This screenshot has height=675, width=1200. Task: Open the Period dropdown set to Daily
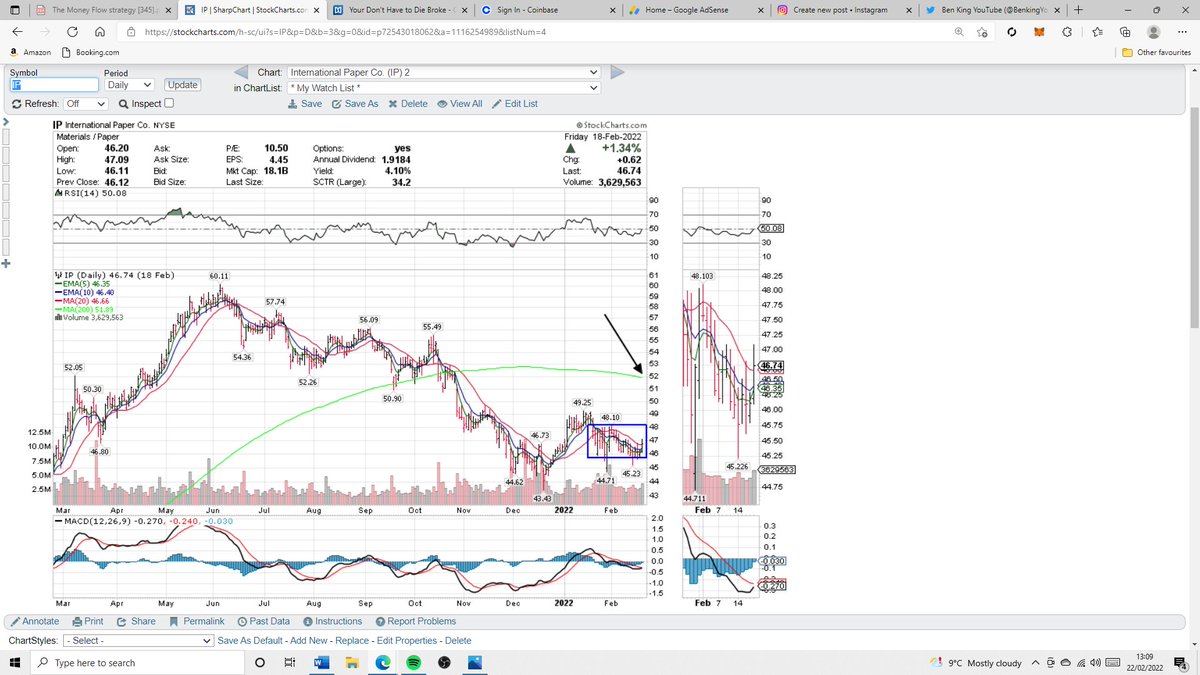pos(130,85)
